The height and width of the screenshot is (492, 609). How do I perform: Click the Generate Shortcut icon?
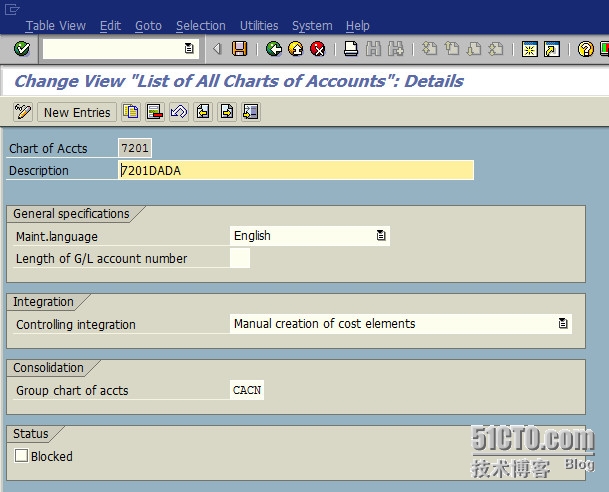pyautogui.click(x=552, y=49)
